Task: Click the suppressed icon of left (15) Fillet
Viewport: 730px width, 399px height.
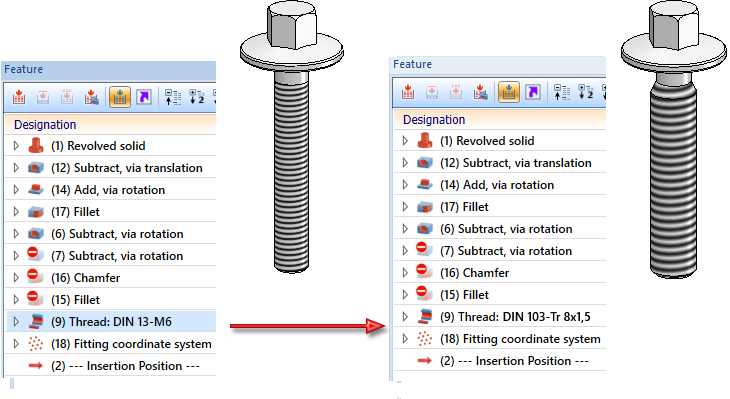Action: (35, 299)
